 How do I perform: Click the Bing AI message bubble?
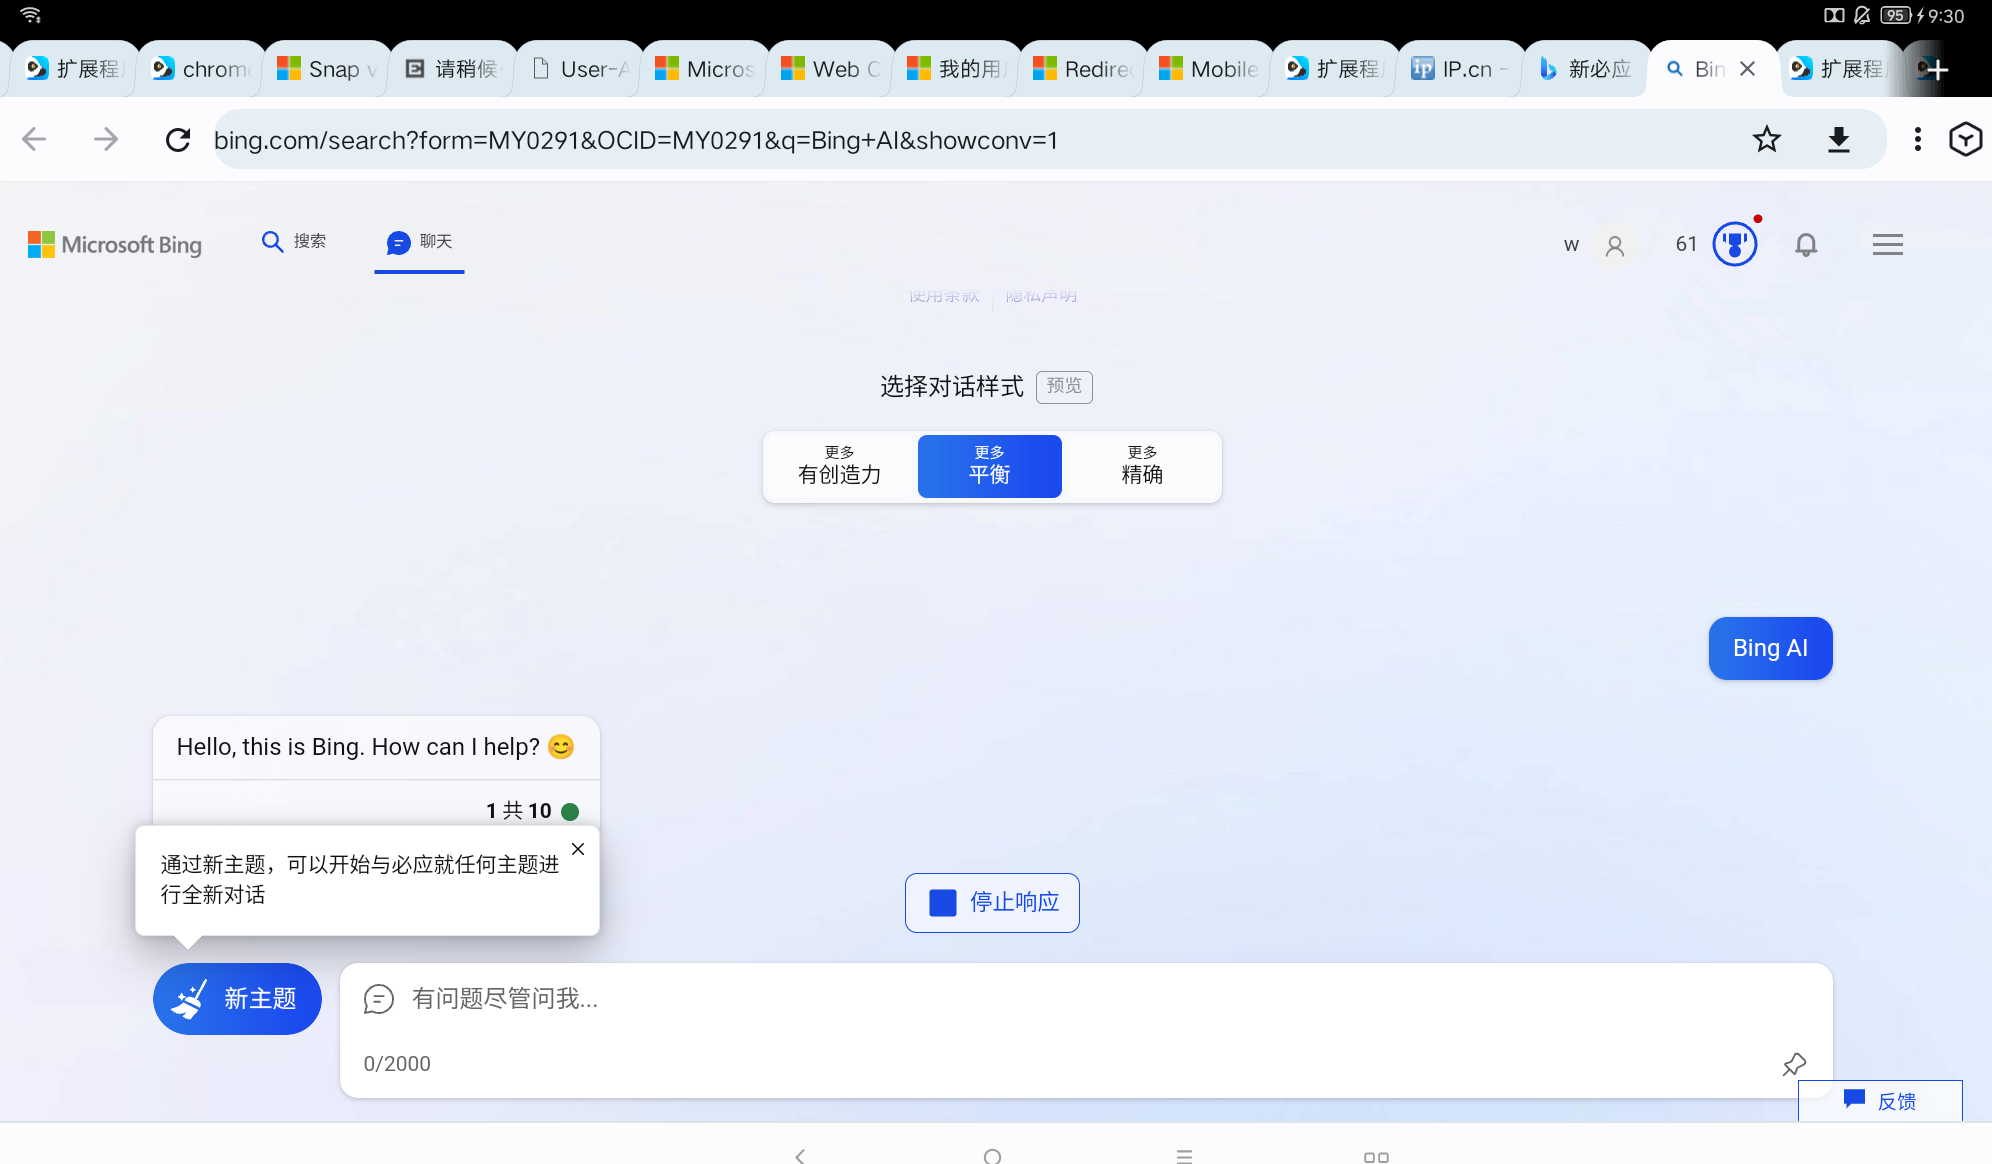1770,648
